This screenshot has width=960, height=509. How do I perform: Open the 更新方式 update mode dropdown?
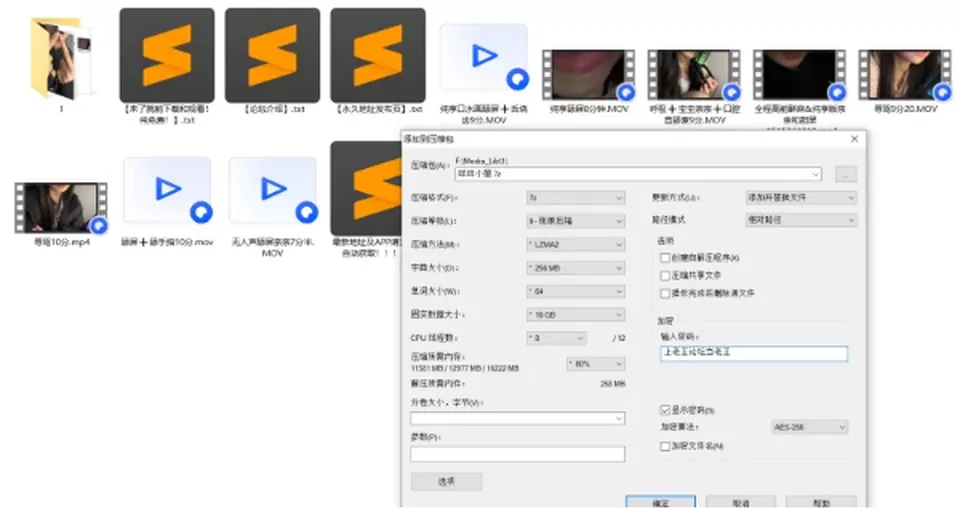(800, 198)
